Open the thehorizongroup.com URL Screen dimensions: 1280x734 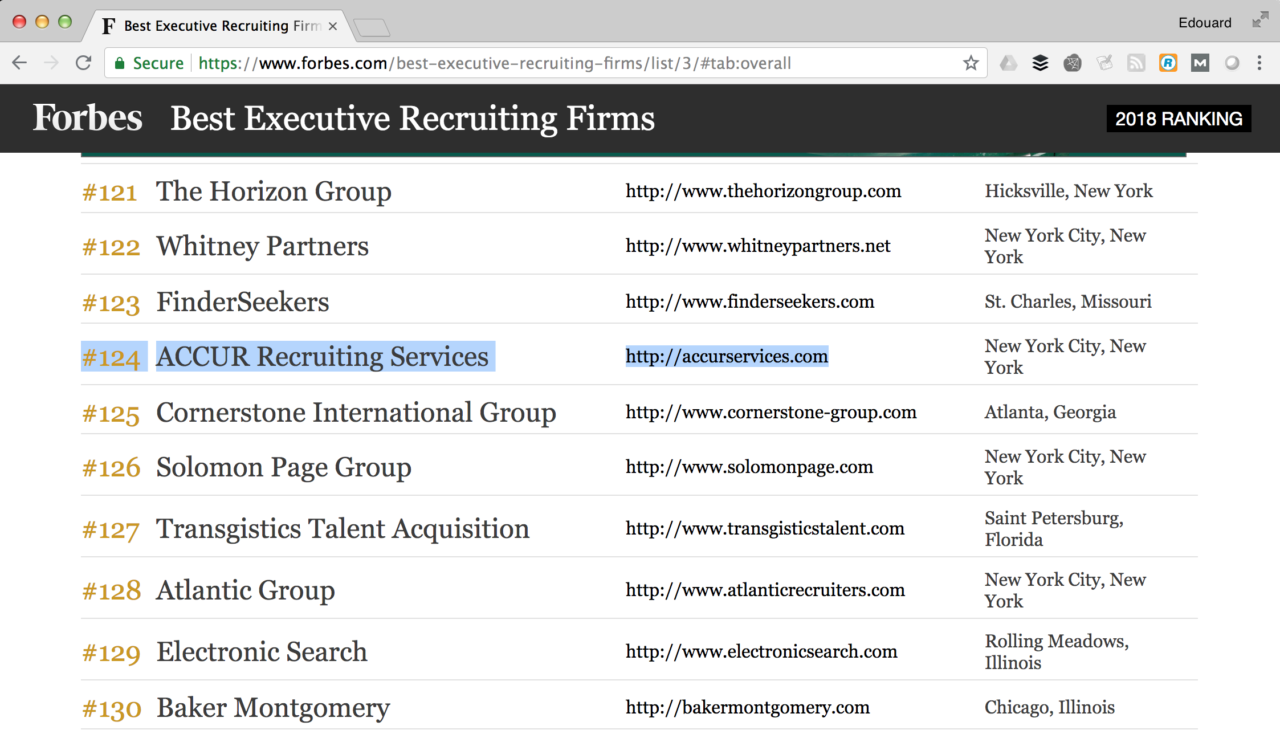coord(763,191)
